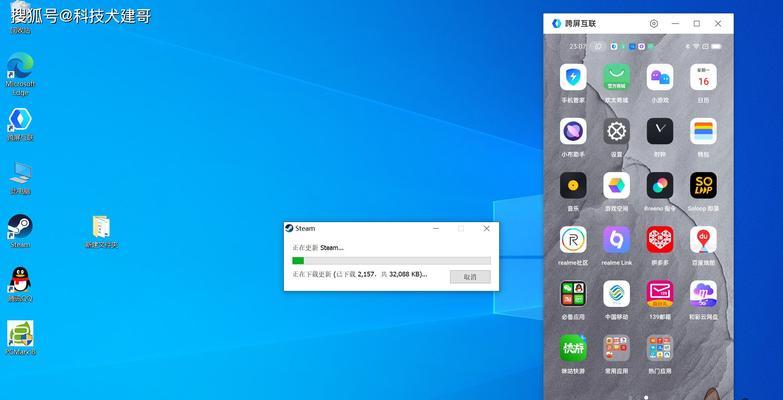Screen dimensions: 783x400
Task: Open the 常用应用 folder
Action: 616,348
